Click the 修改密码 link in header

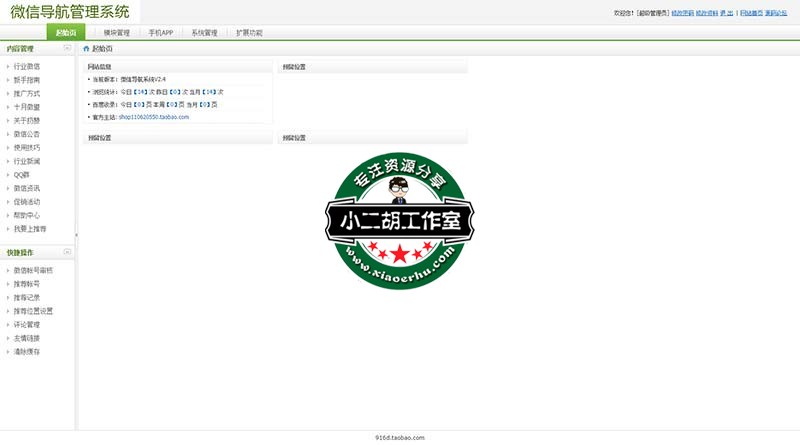685,14
